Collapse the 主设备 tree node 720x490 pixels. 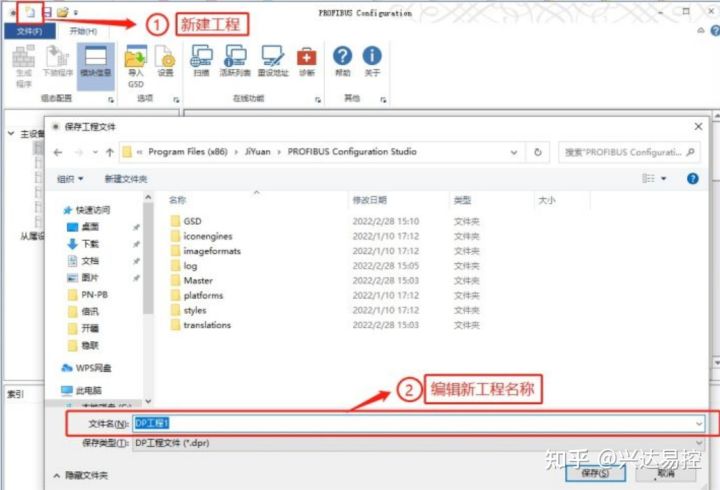11,134
